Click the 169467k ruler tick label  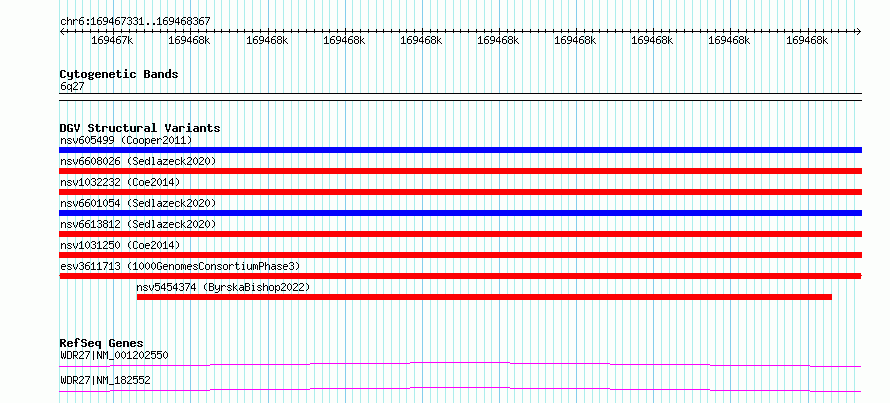coord(112,40)
